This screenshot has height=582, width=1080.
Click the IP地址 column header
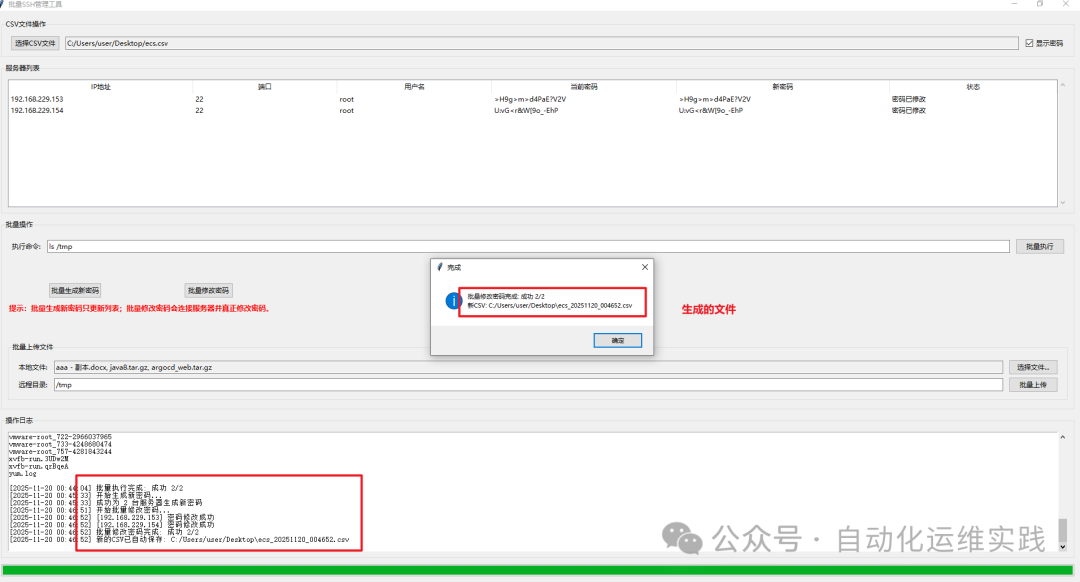point(101,87)
